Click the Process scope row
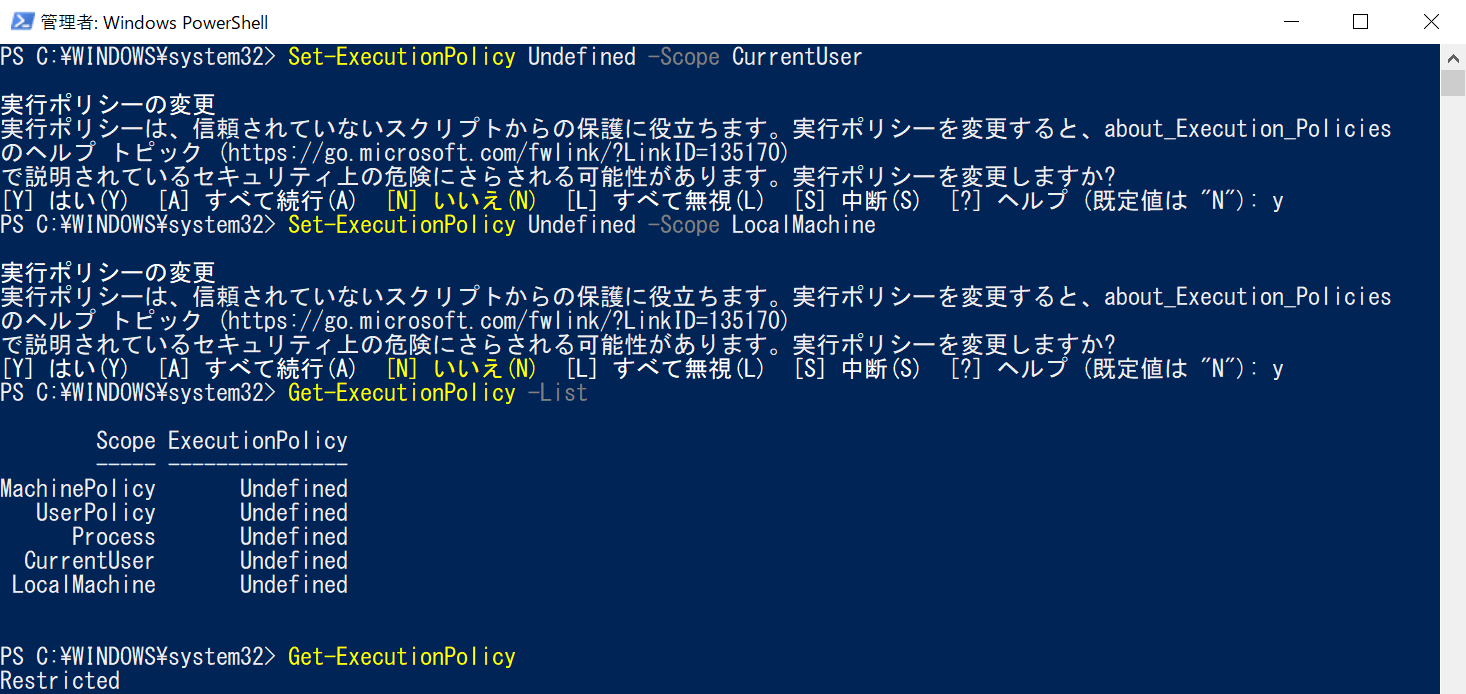The width and height of the screenshot is (1466, 694). (113, 537)
